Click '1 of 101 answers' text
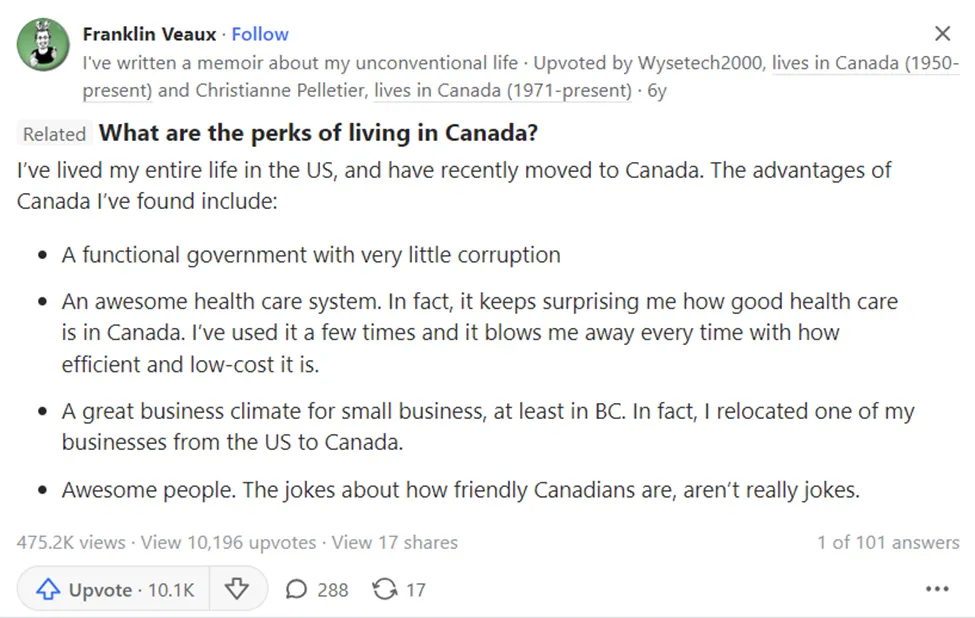Viewport: 975px width, 618px height. [888, 542]
